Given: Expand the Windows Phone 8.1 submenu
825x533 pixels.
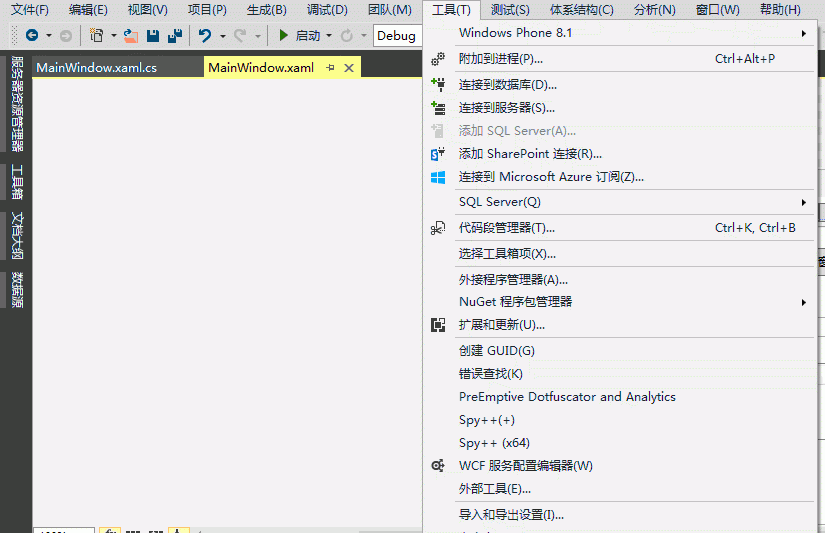Looking at the screenshot, I should click(803, 33).
